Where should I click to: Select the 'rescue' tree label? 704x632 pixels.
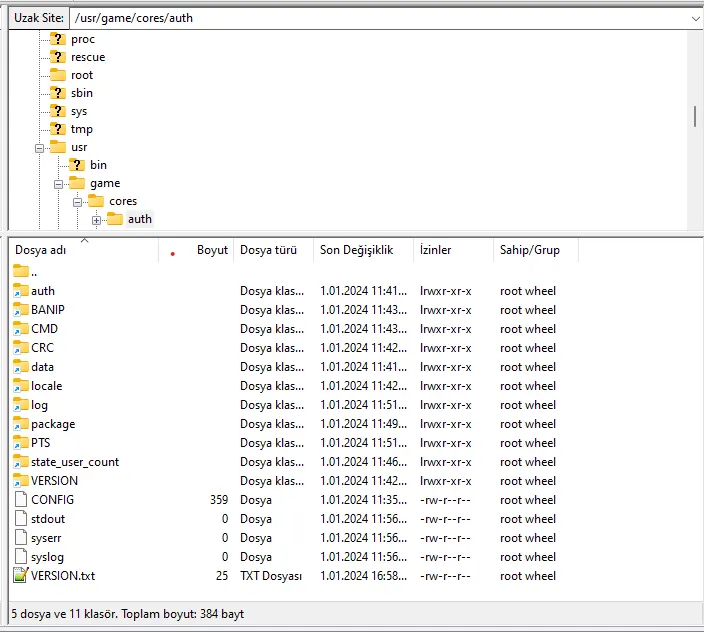pos(88,57)
